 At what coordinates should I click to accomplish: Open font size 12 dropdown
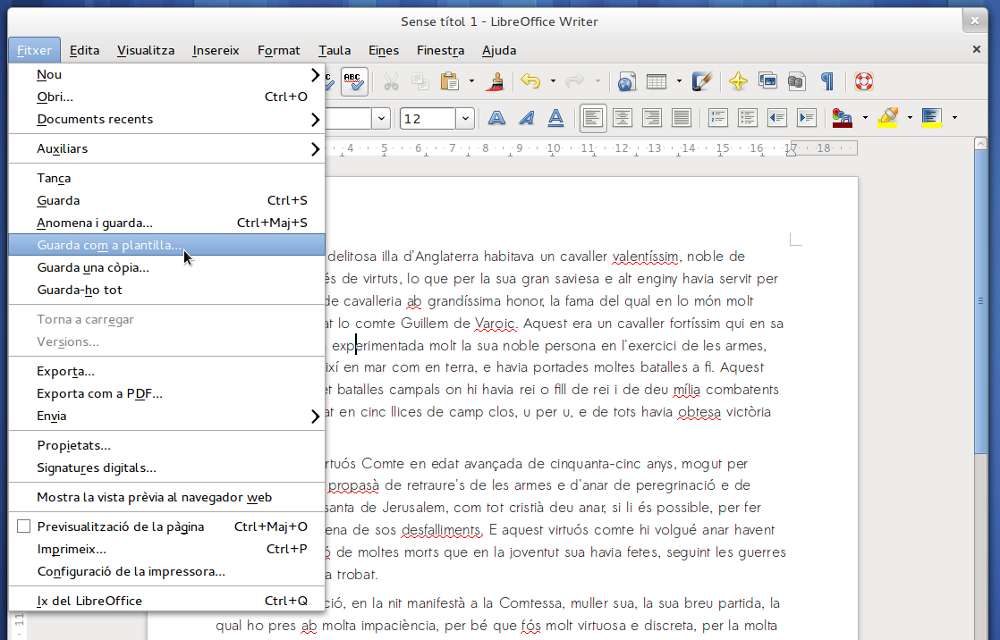point(465,119)
